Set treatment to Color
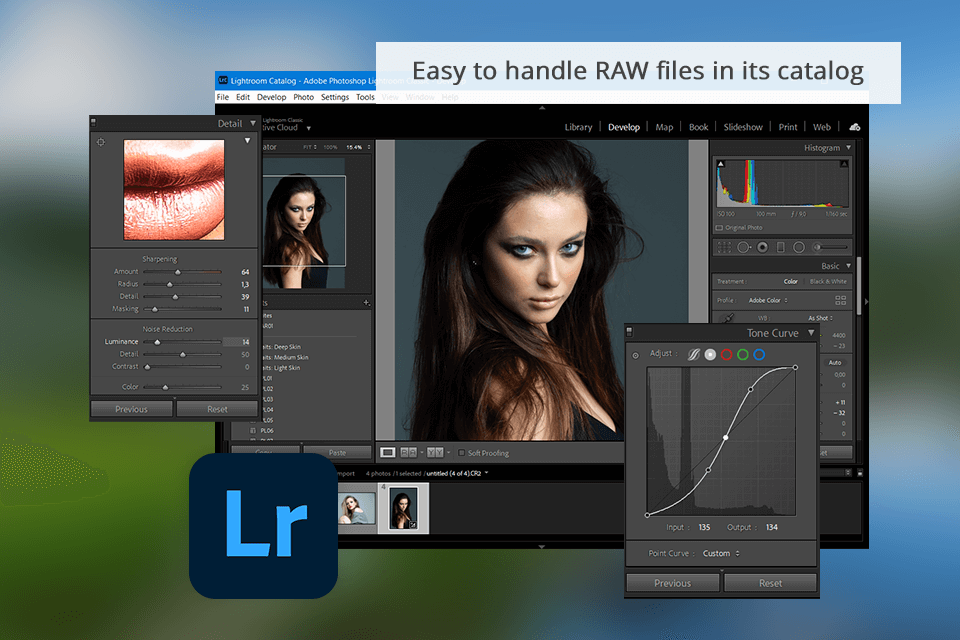This screenshot has height=640, width=960. tap(790, 282)
